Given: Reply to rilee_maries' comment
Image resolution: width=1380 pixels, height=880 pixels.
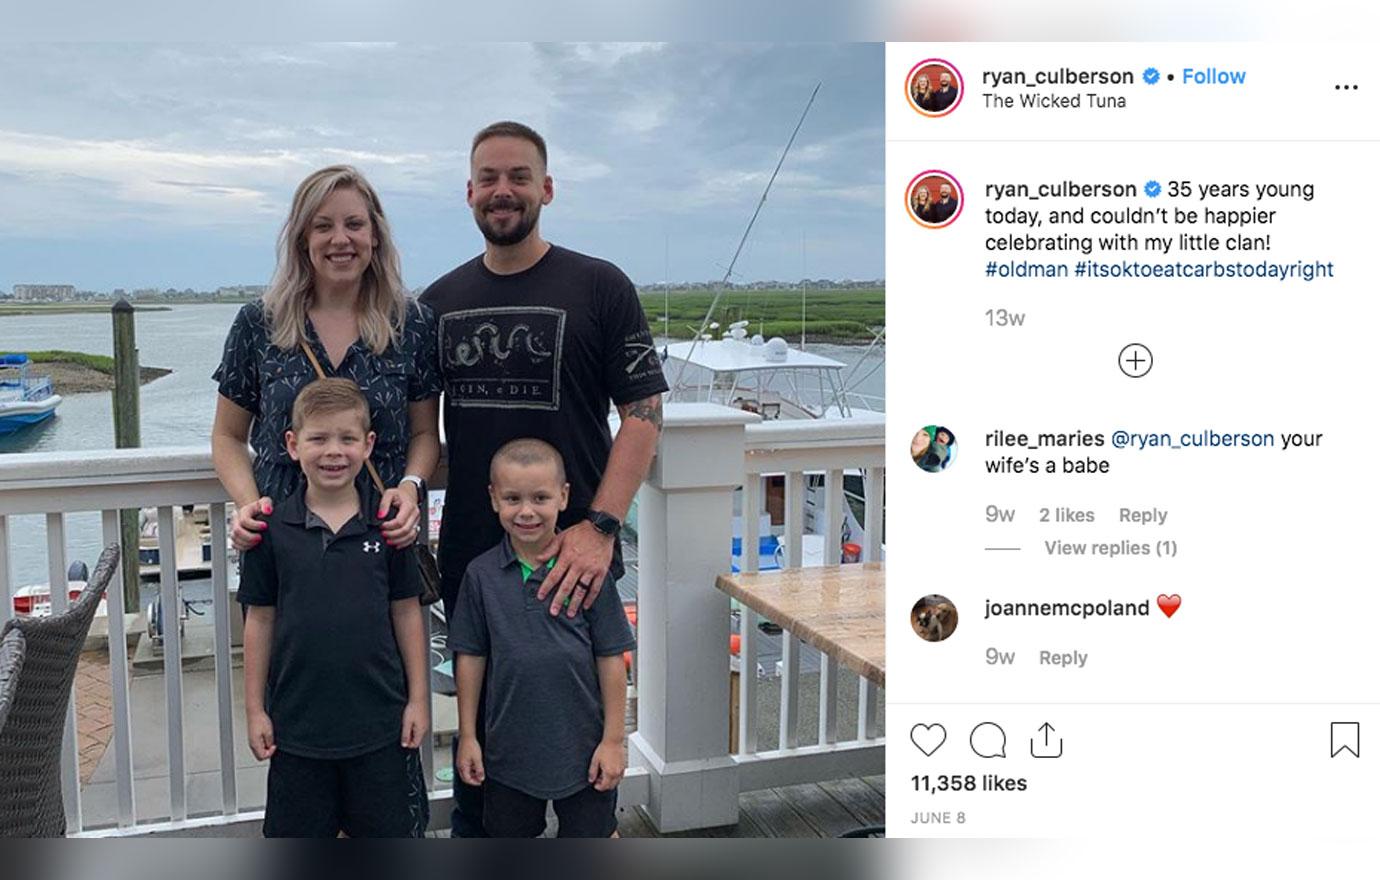Looking at the screenshot, I should pos(1143,515).
